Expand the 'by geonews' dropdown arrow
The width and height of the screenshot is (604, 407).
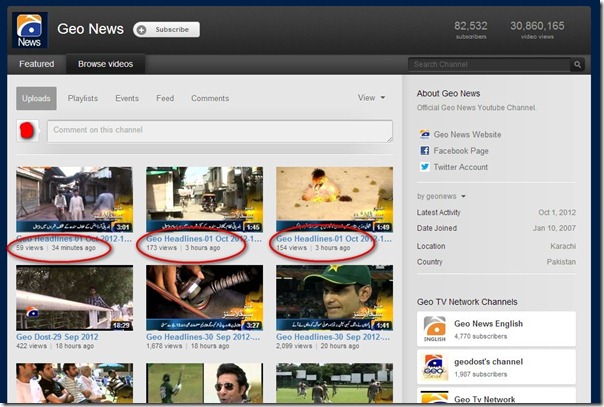tap(463, 196)
